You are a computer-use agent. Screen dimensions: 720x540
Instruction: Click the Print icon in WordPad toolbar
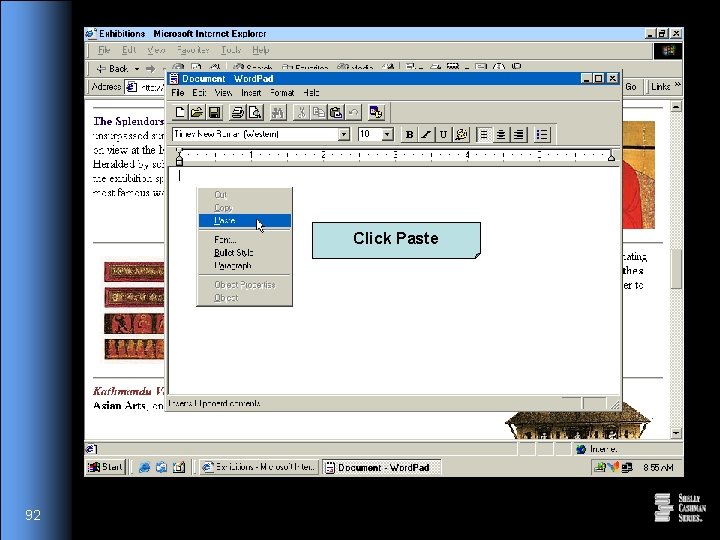pos(237,112)
